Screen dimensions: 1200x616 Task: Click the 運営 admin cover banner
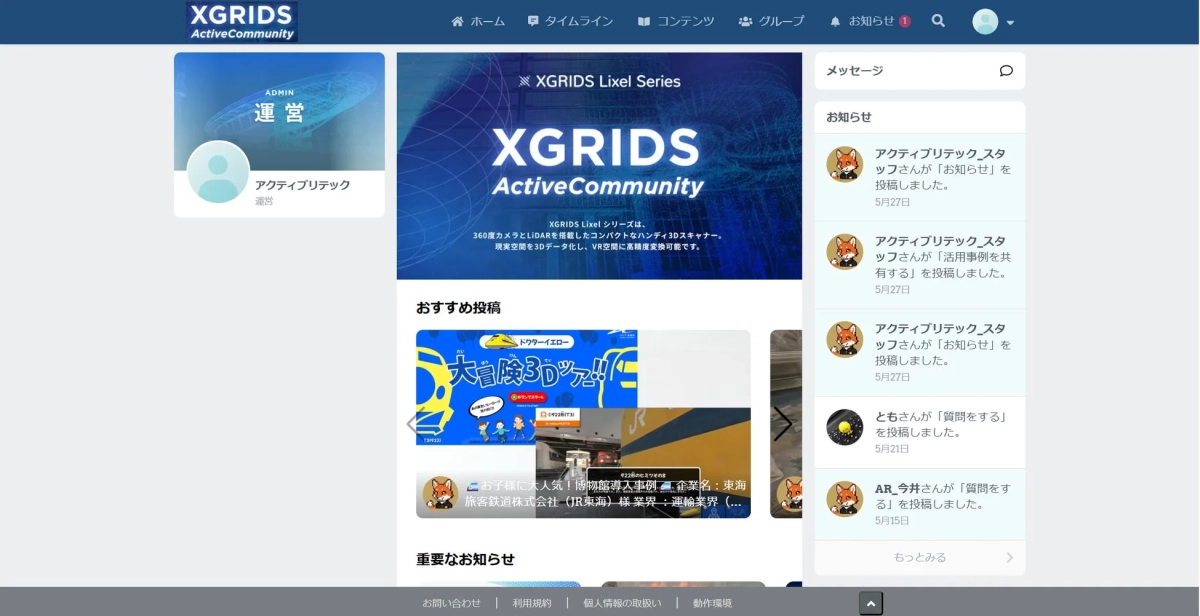pos(279,111)
